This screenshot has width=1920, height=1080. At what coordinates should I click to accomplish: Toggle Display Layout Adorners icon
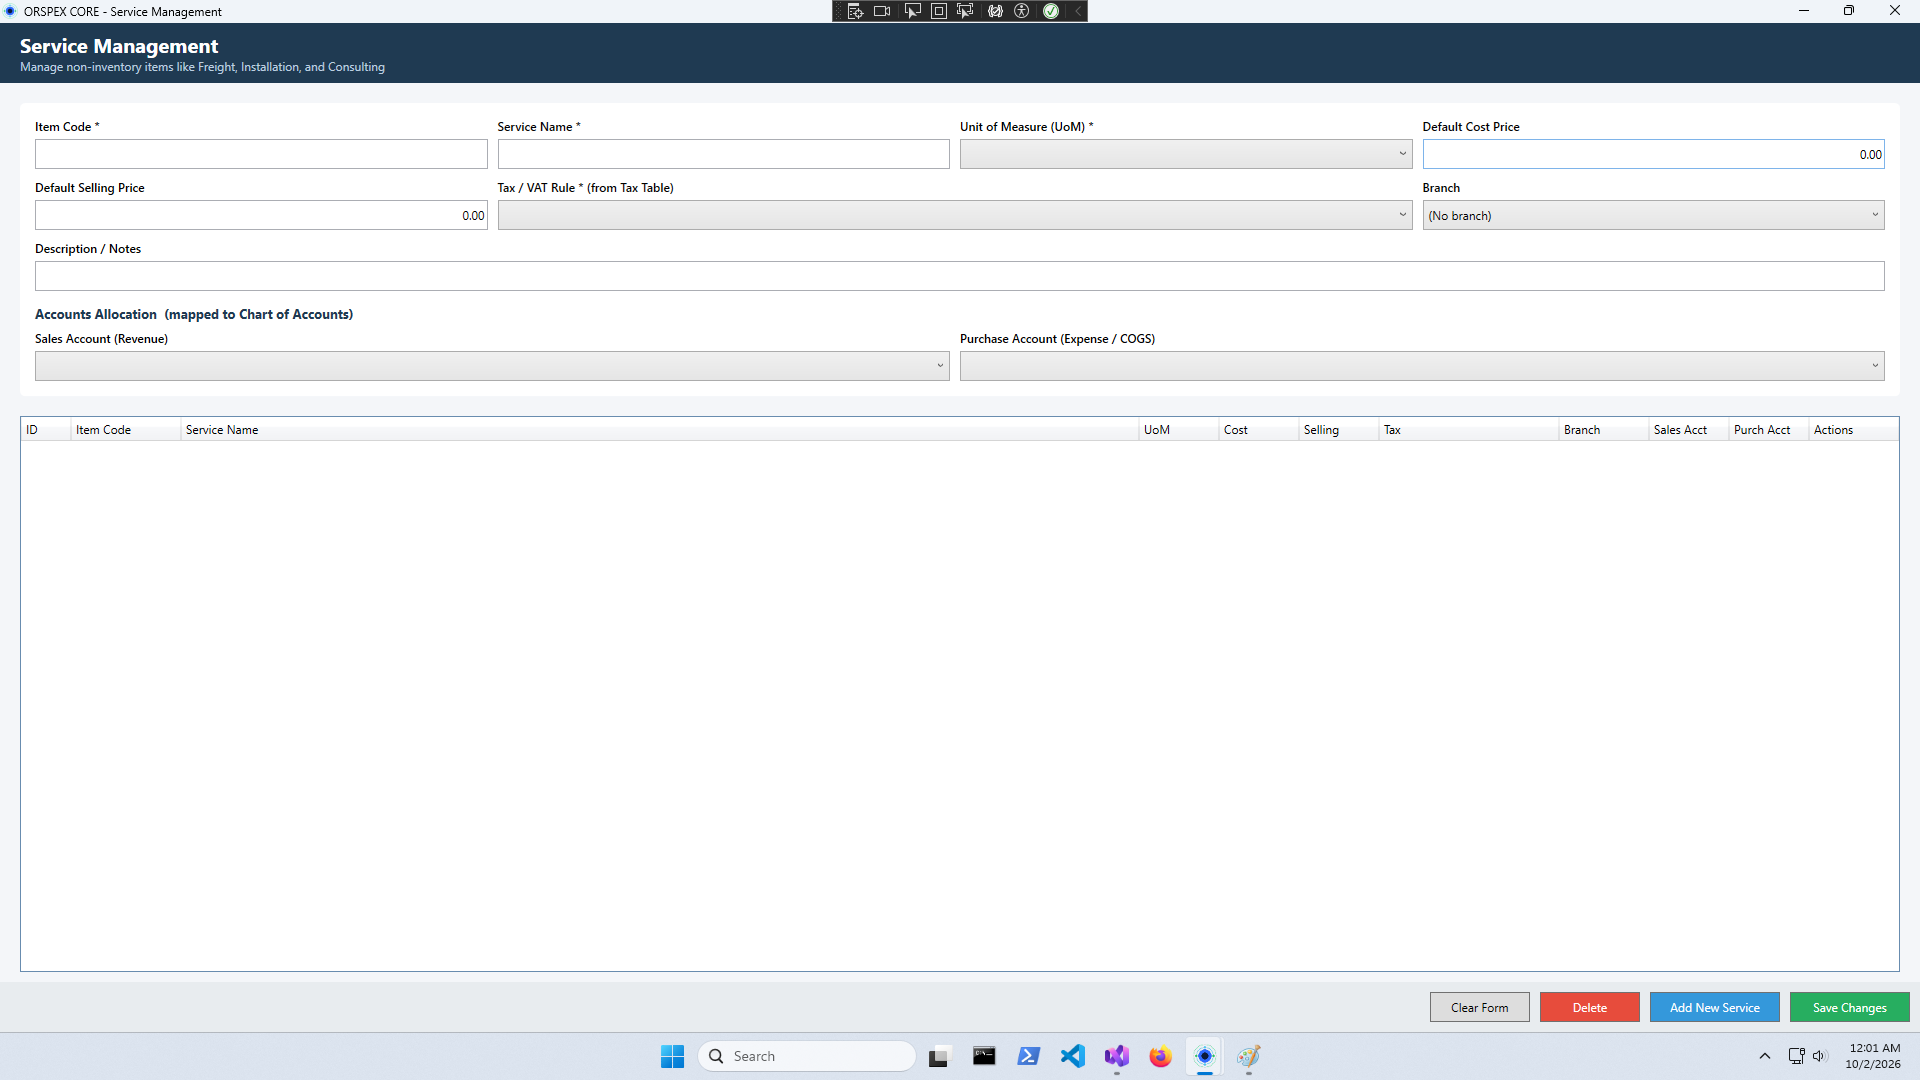point(939,11)
